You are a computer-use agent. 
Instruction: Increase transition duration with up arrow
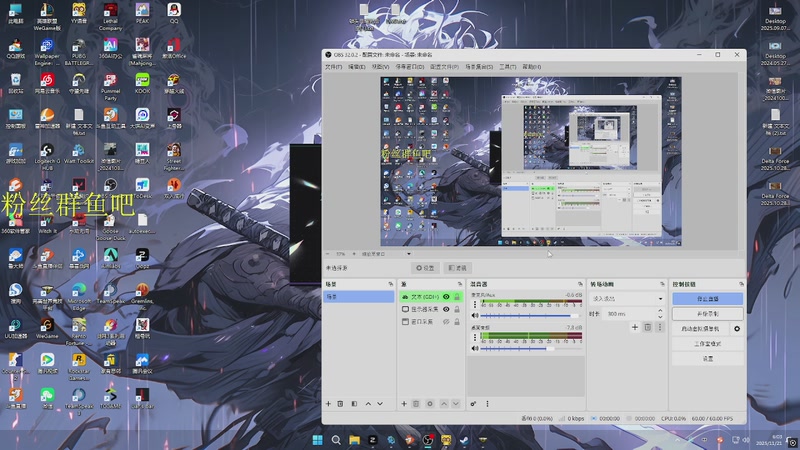click(660, 311)
